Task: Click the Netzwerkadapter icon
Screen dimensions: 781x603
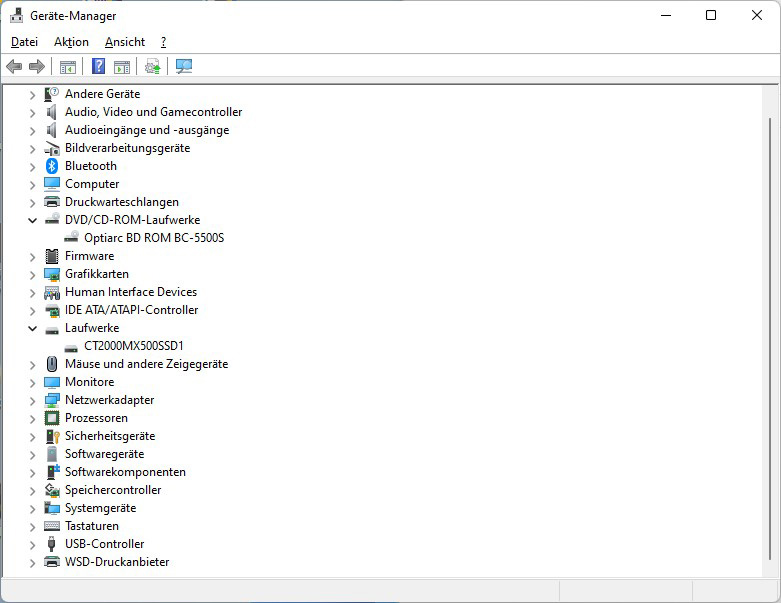Action: (52, 400)
